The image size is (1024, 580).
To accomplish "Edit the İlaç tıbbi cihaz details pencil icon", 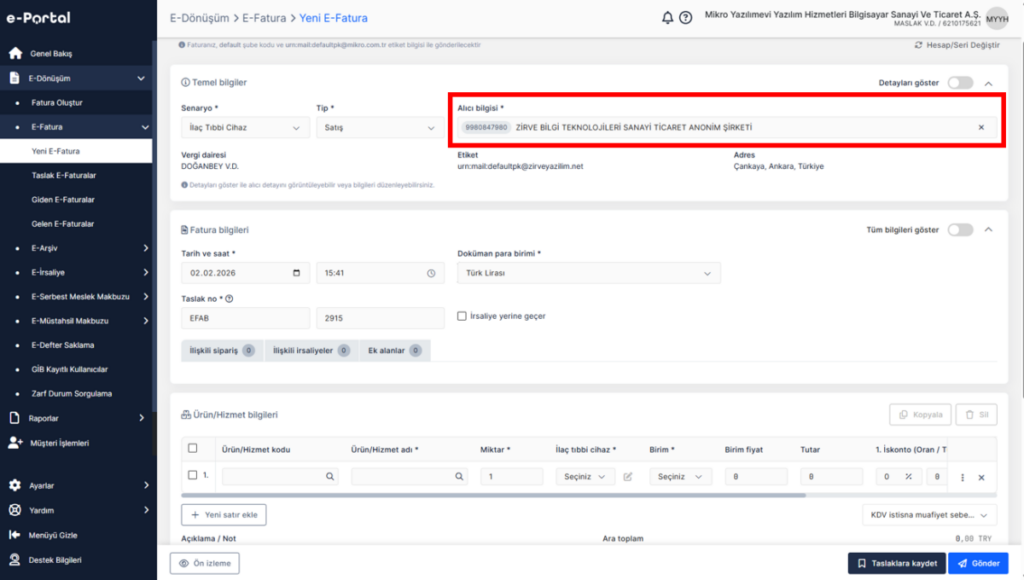I will click(x=628, y=477).
